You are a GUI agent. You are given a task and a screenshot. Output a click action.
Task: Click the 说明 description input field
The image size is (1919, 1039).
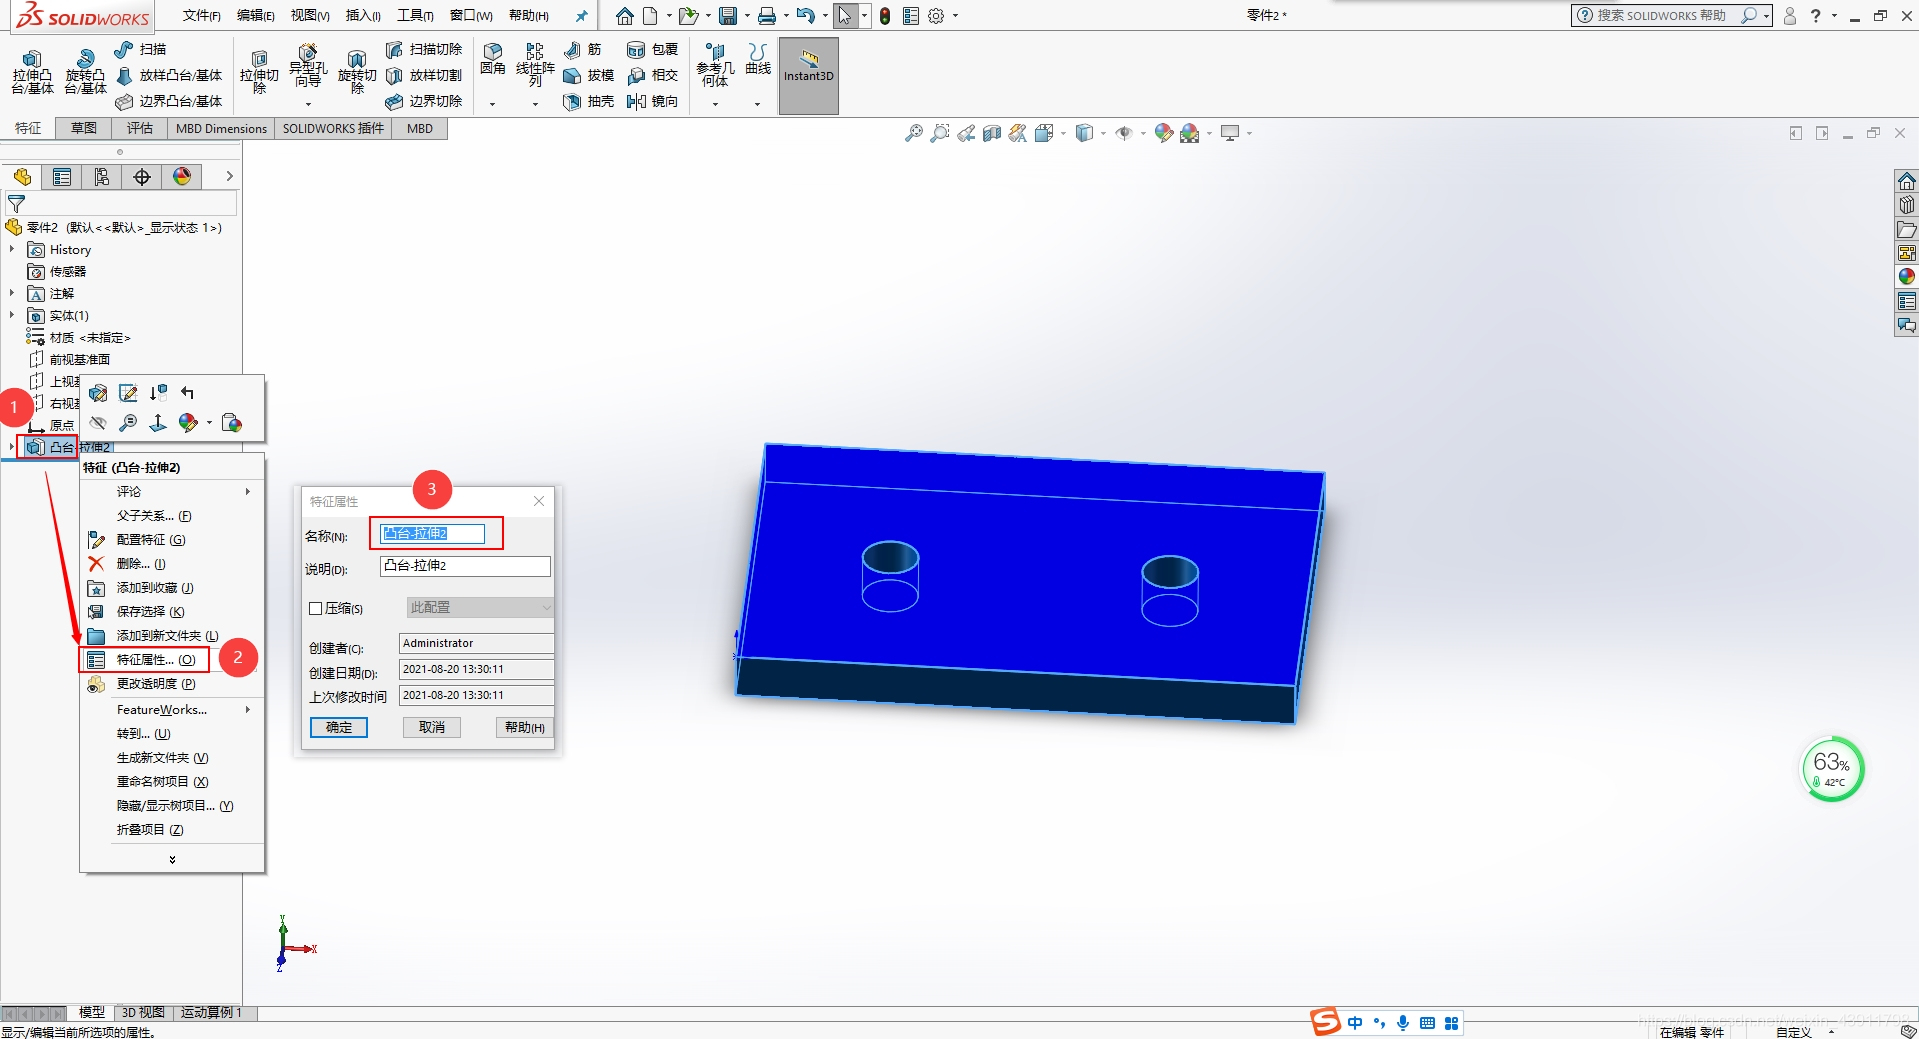465,566
